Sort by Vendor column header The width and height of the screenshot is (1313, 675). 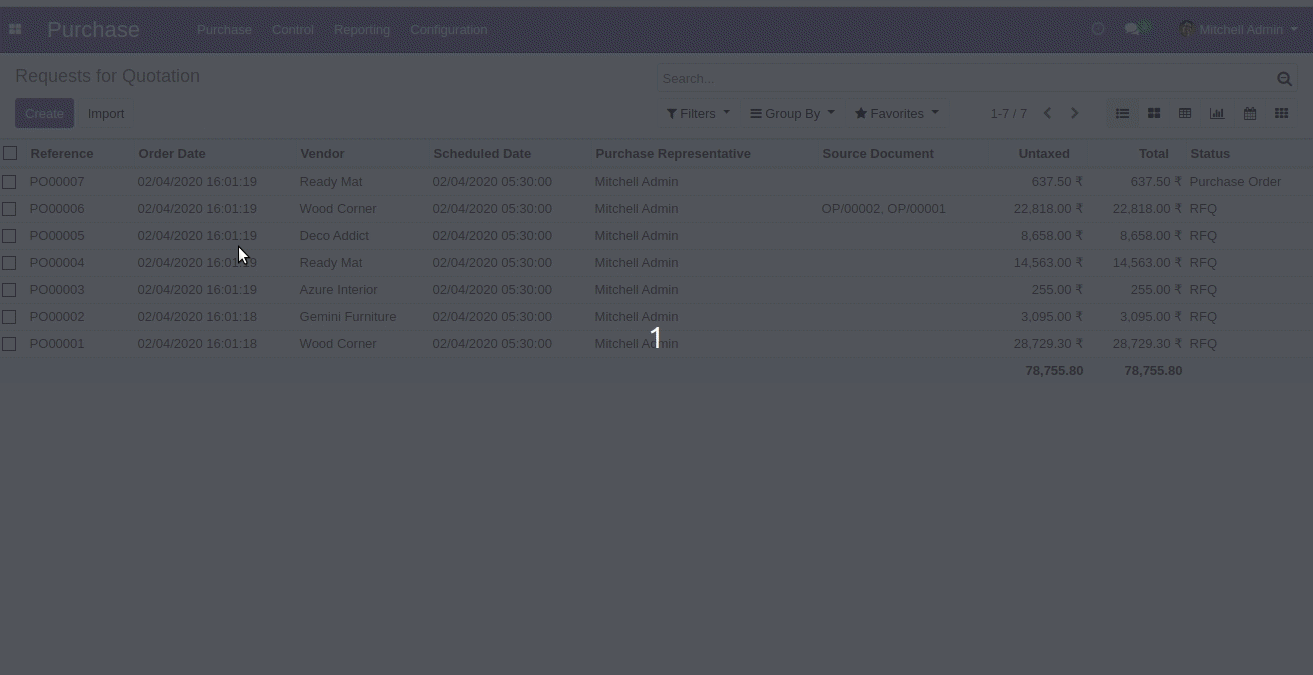[322, 154]
